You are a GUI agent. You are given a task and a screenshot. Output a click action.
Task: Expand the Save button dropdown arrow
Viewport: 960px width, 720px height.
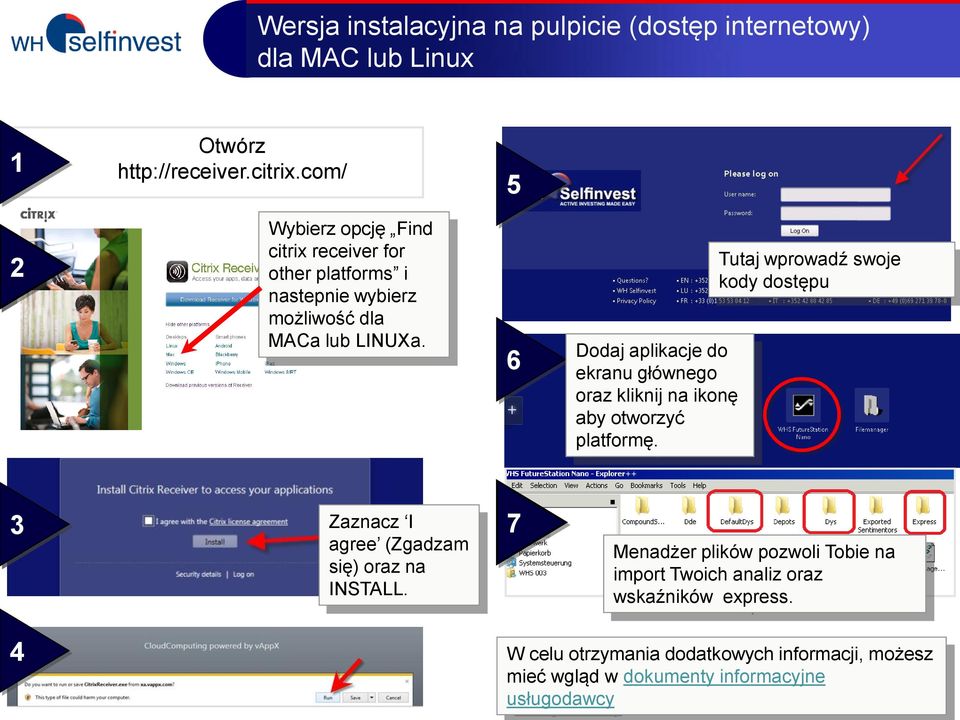371,697
